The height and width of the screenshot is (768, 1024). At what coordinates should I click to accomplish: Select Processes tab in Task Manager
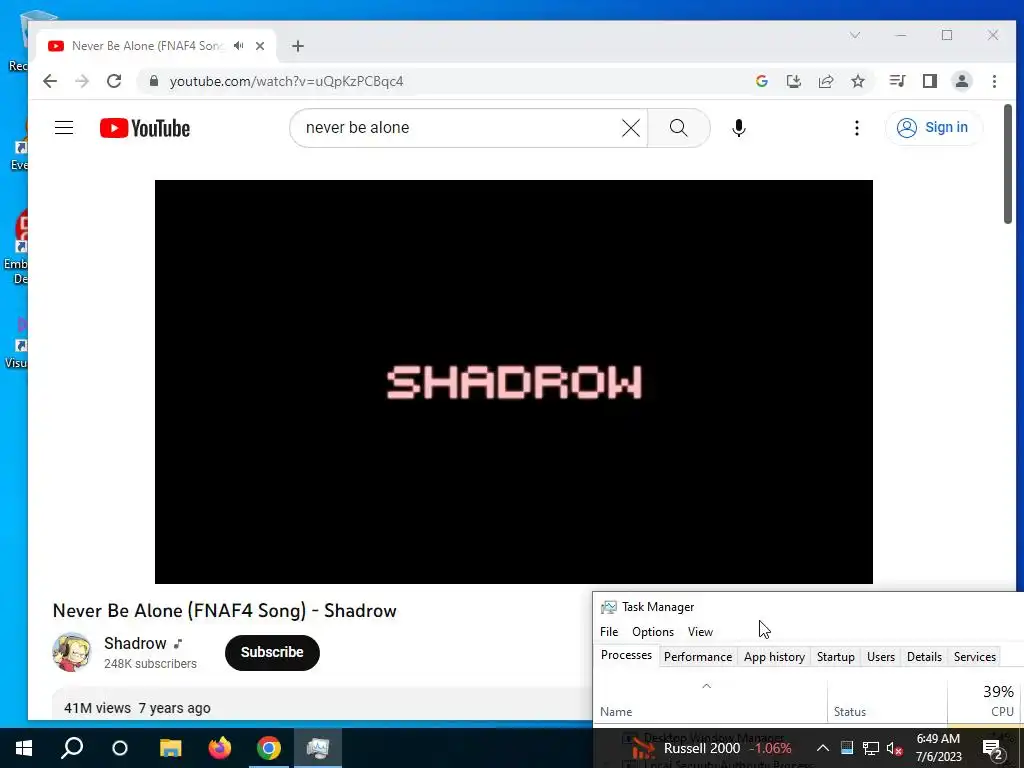[626, 655]
